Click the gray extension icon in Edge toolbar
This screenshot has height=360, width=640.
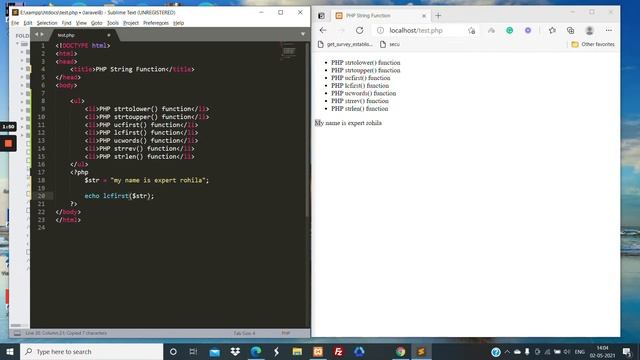[491, 30]
